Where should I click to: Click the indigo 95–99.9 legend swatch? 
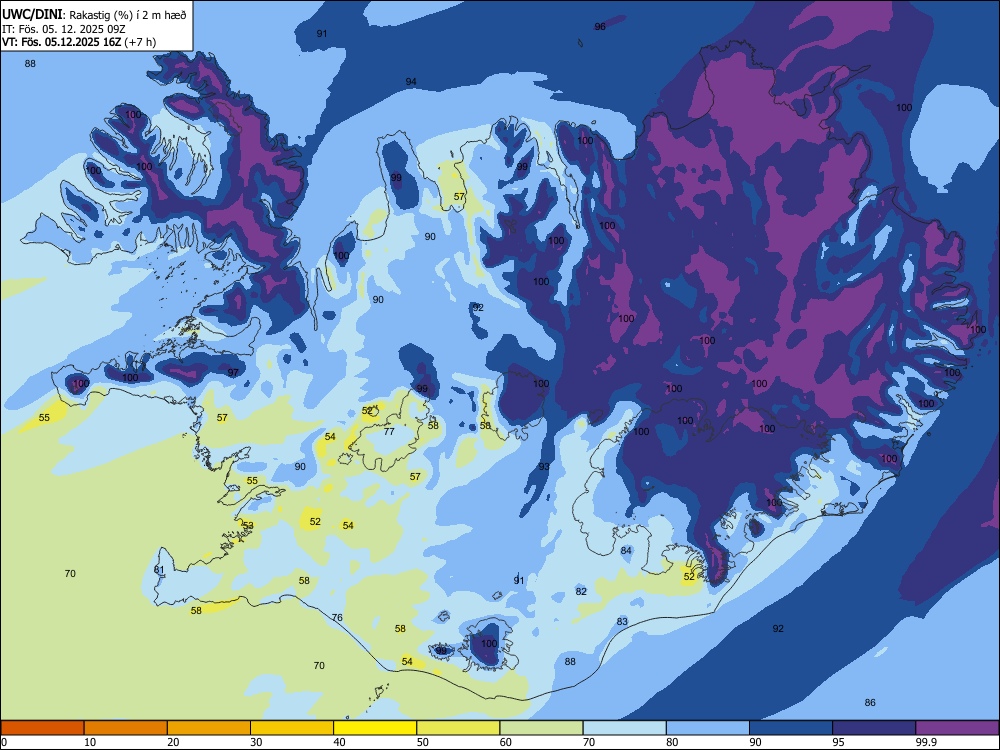click(874, 728)
